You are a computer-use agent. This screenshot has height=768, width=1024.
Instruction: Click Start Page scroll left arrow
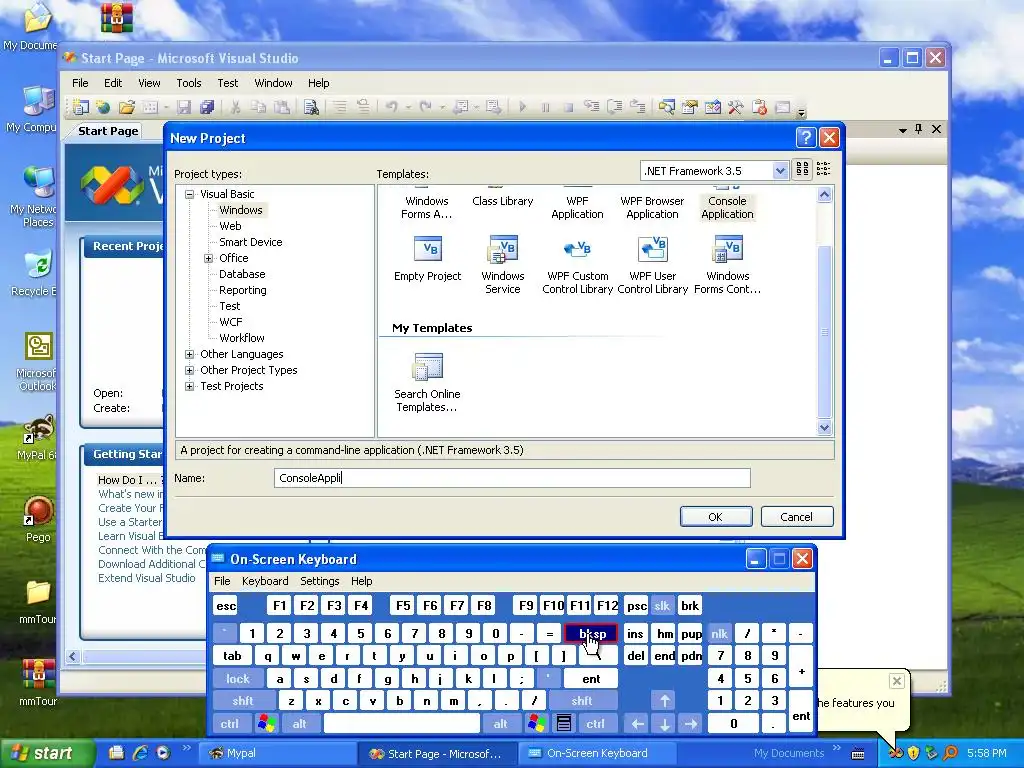pyautogui.click(x=73, y=656)
